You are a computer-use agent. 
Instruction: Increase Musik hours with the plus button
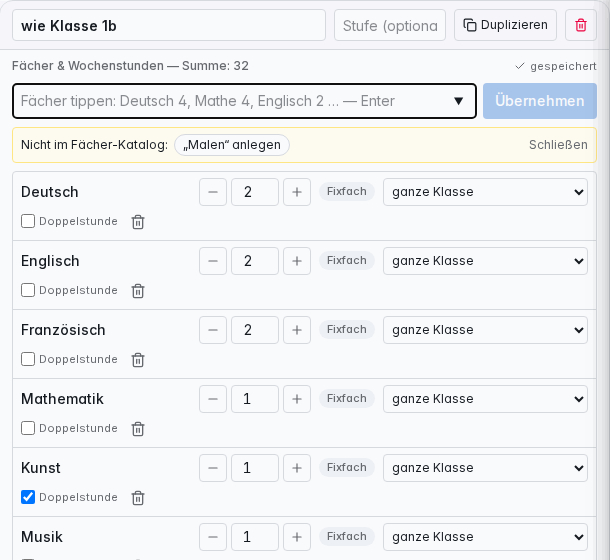pyautogui.click(x=297, y=537)
